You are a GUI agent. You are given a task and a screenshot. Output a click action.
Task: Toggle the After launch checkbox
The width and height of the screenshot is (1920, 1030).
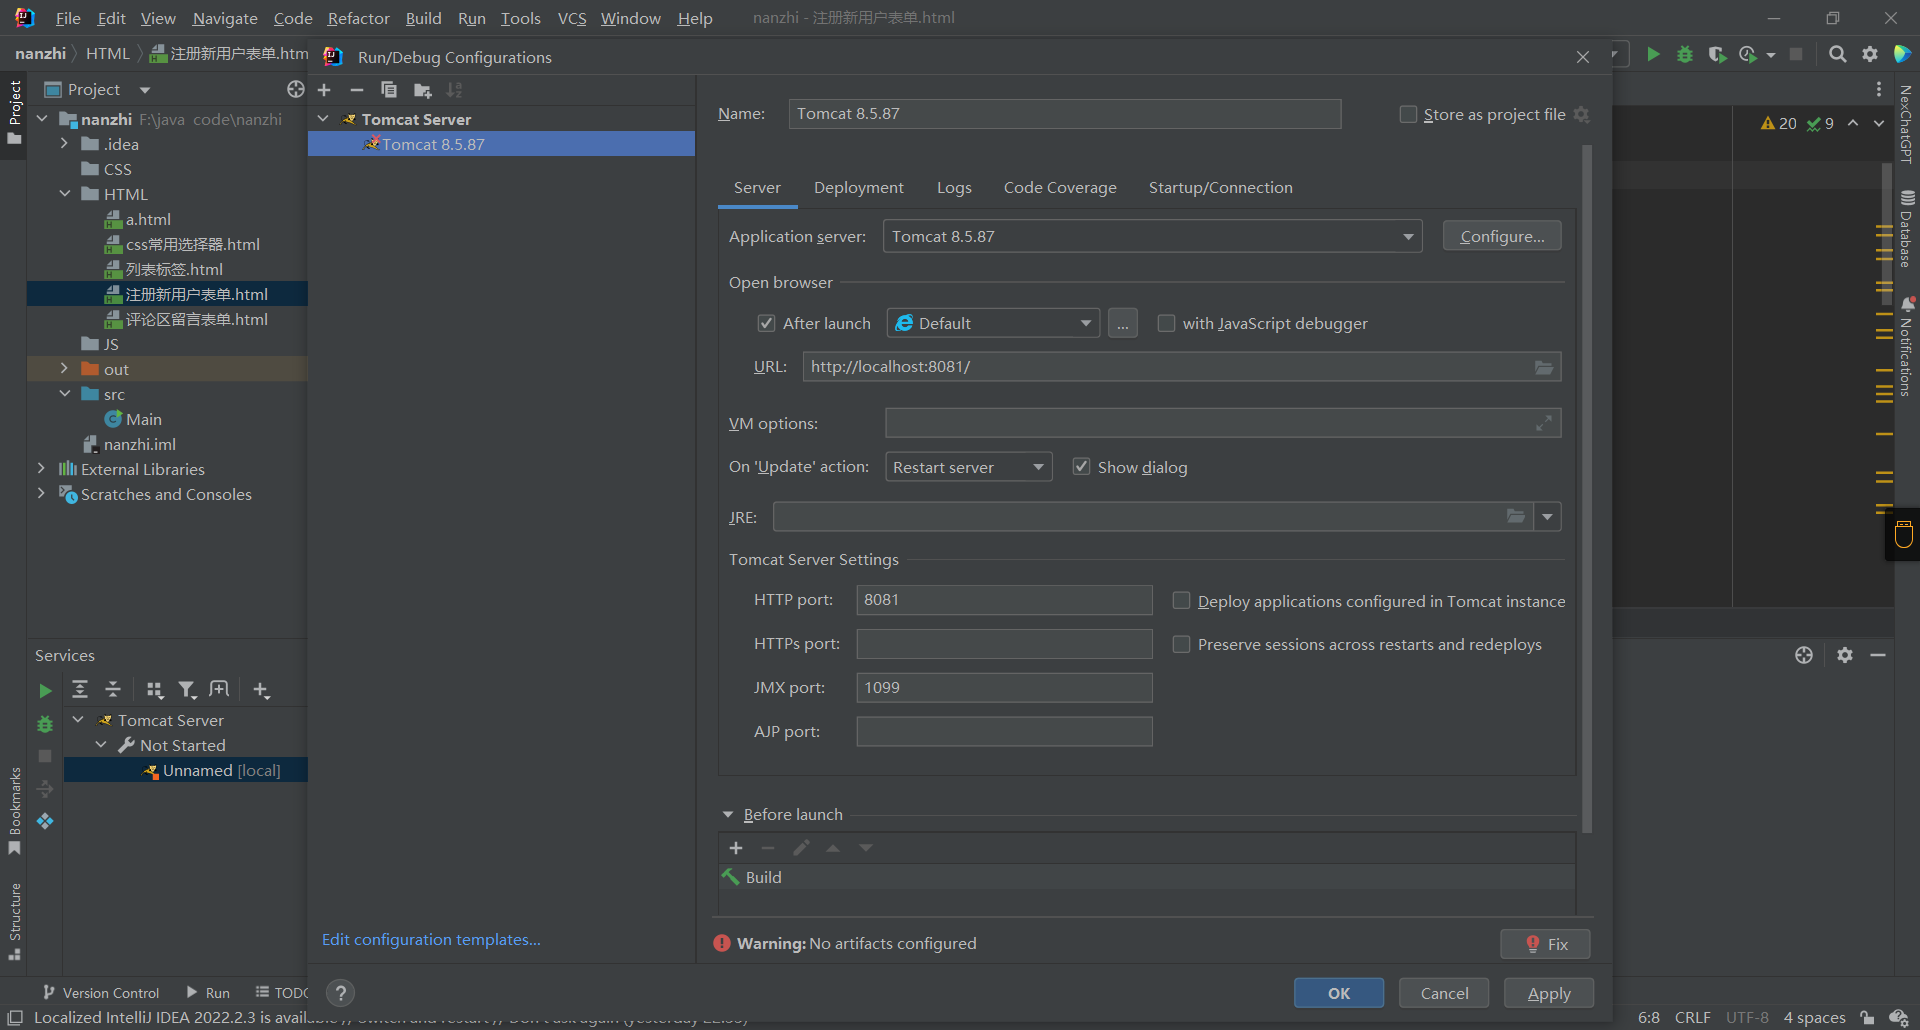(767, 323)
